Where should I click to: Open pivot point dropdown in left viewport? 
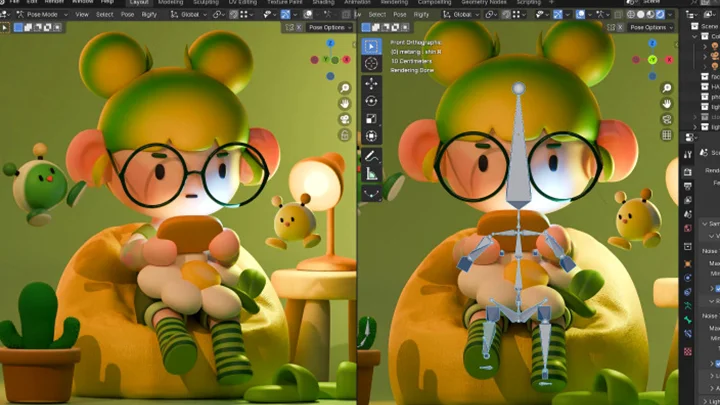(219, 15)
